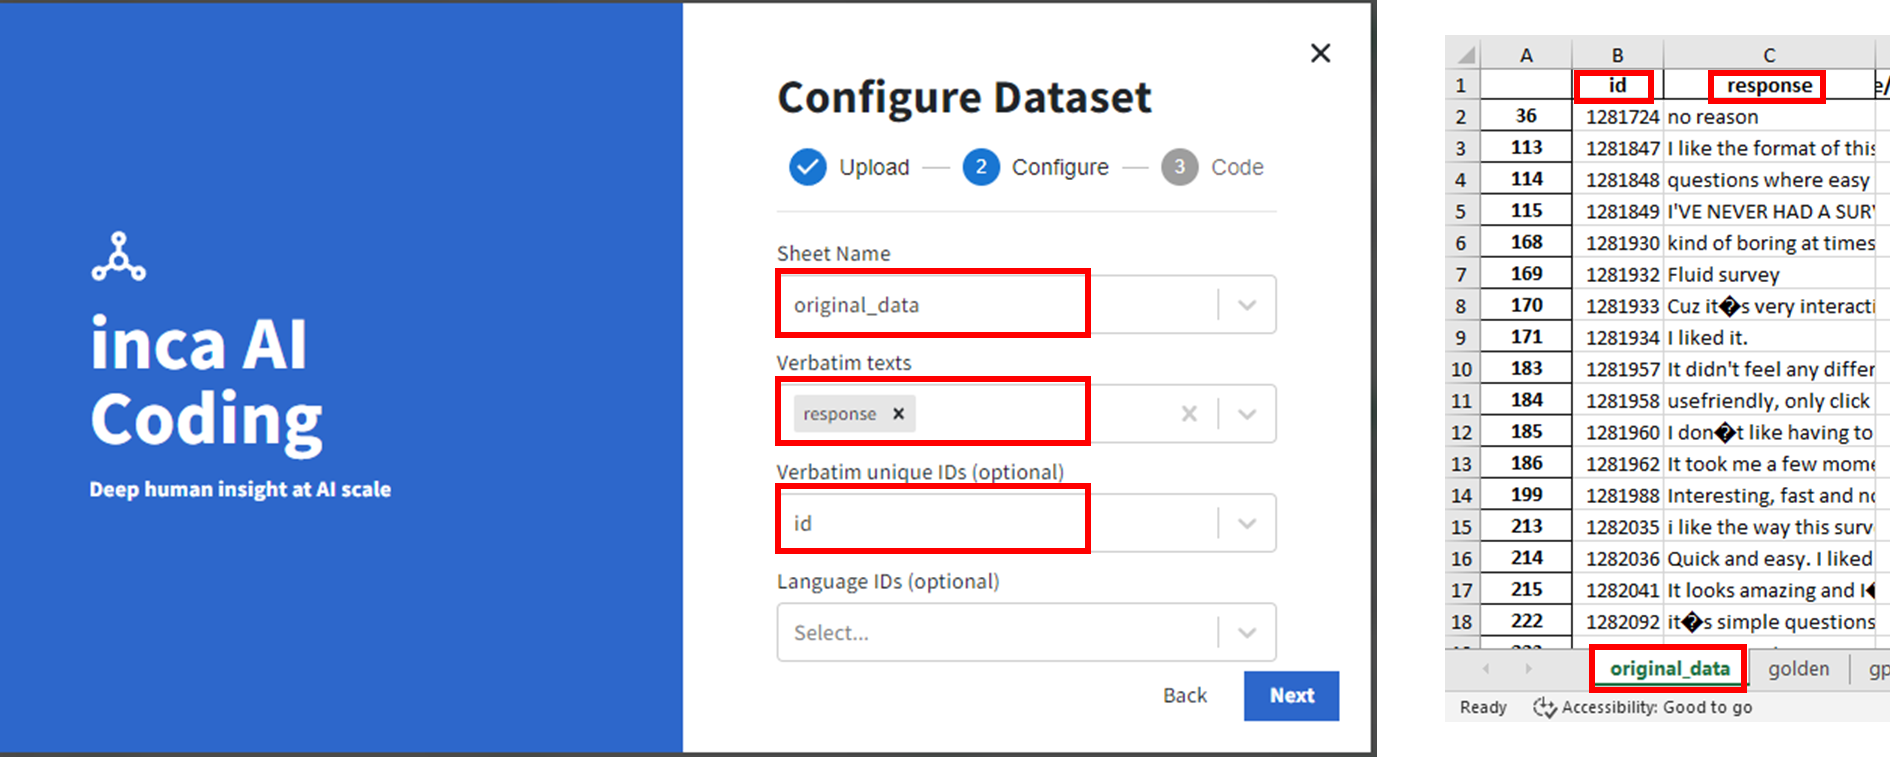Expand the Language IDs dropdown arrow

pyautogui.click(x=1247, y=632)
